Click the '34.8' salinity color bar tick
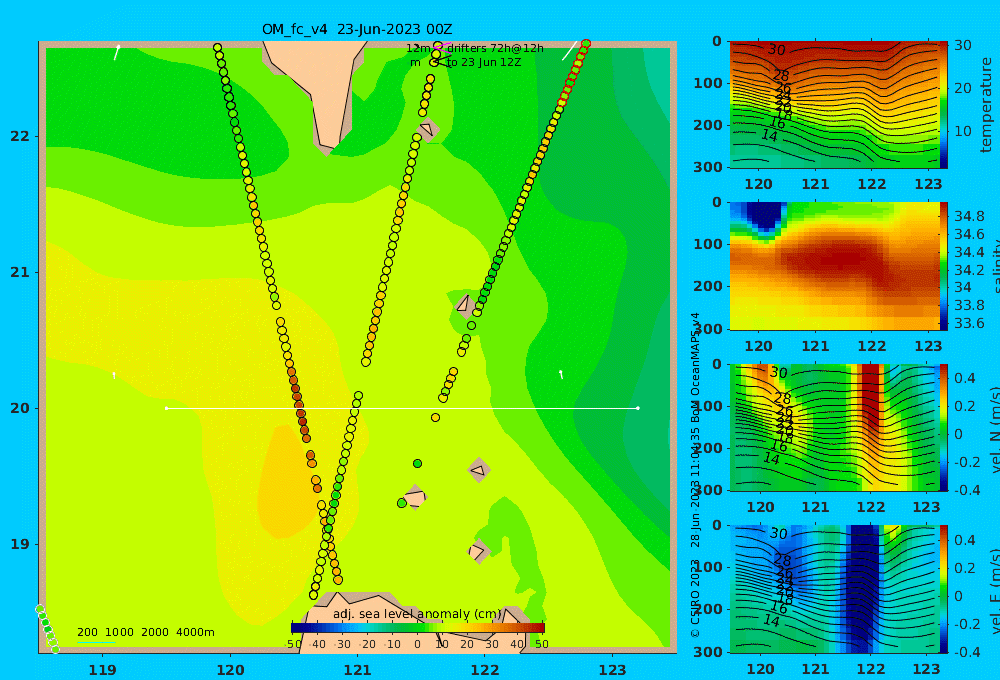 pos(969,216)
